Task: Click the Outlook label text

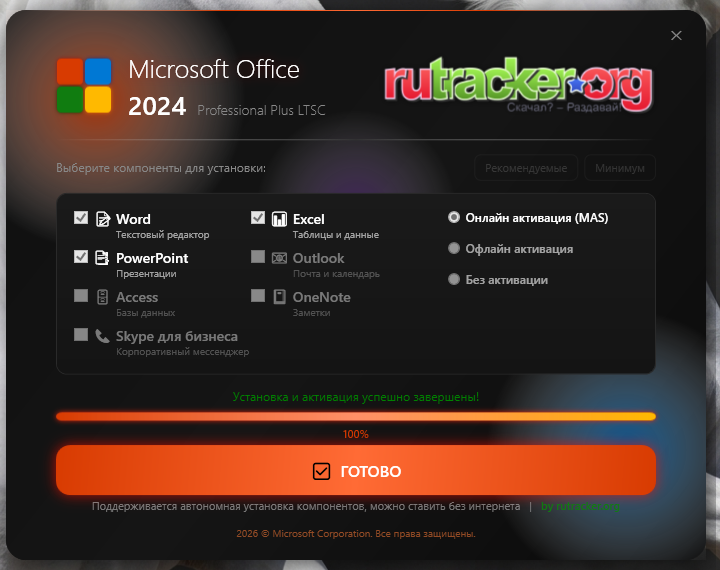Action: (319, 258)
